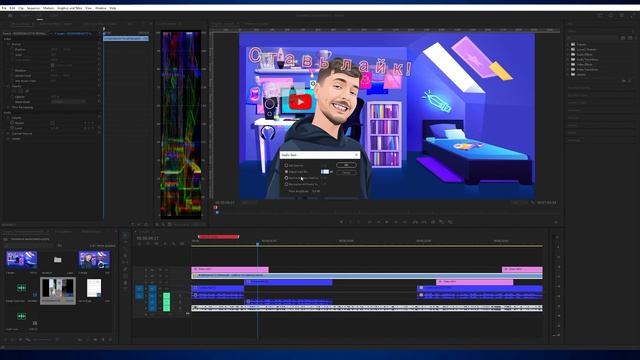Image resolution: width=640 pixels, height=360 pixels.
Task: Switch Project panel to Icon view
Action: tap(20, 340)
